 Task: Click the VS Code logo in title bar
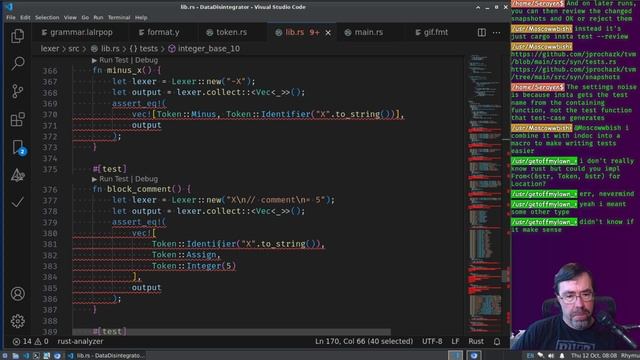click(9, 7)
